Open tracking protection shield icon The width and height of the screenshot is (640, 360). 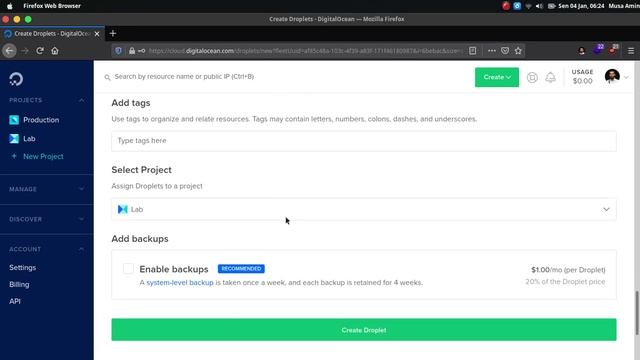(x=118, y=51)
